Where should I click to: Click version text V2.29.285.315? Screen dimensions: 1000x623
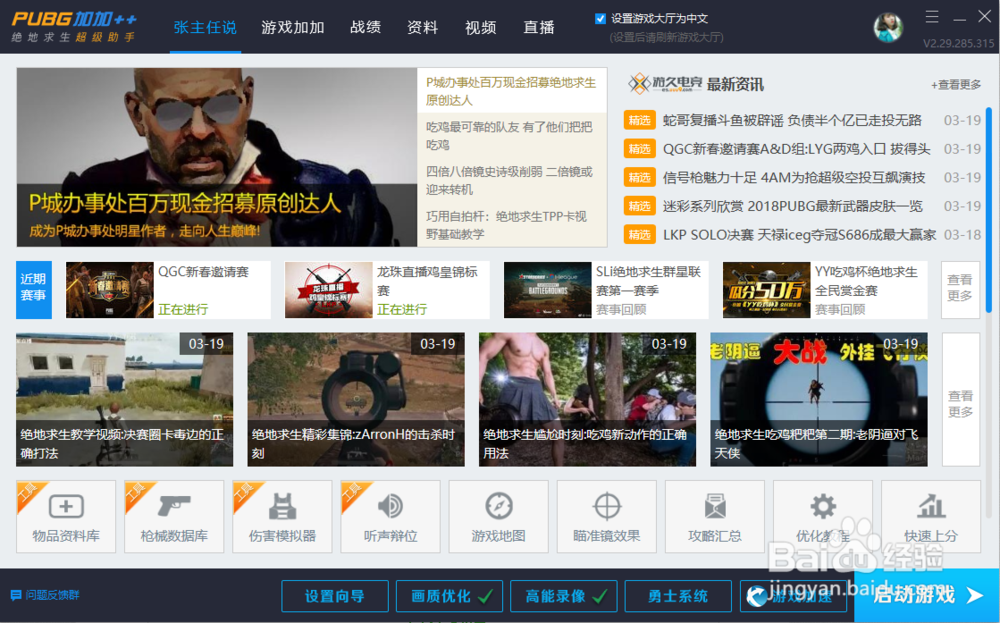click(x=959, y=43)
